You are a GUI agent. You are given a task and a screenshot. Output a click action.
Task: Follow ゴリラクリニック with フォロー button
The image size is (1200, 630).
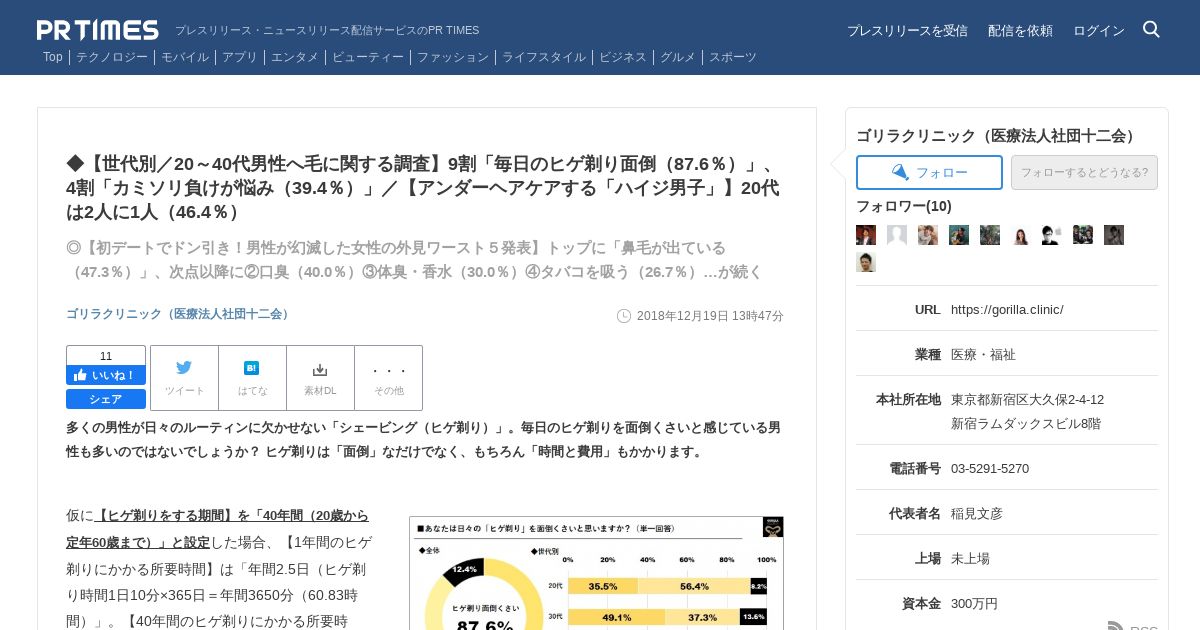[929, 172]
